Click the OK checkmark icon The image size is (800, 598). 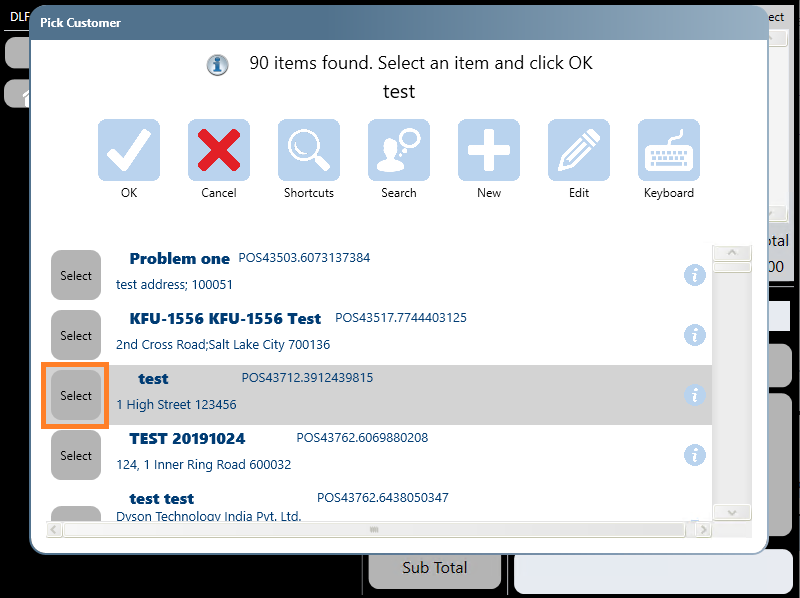(129, 151)
